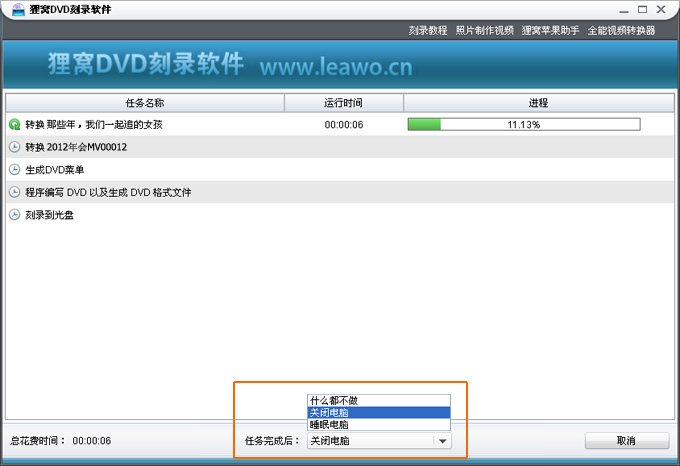
Task: Select 什么都不做 from the dropdown list
Action: (x=379, y=401)
